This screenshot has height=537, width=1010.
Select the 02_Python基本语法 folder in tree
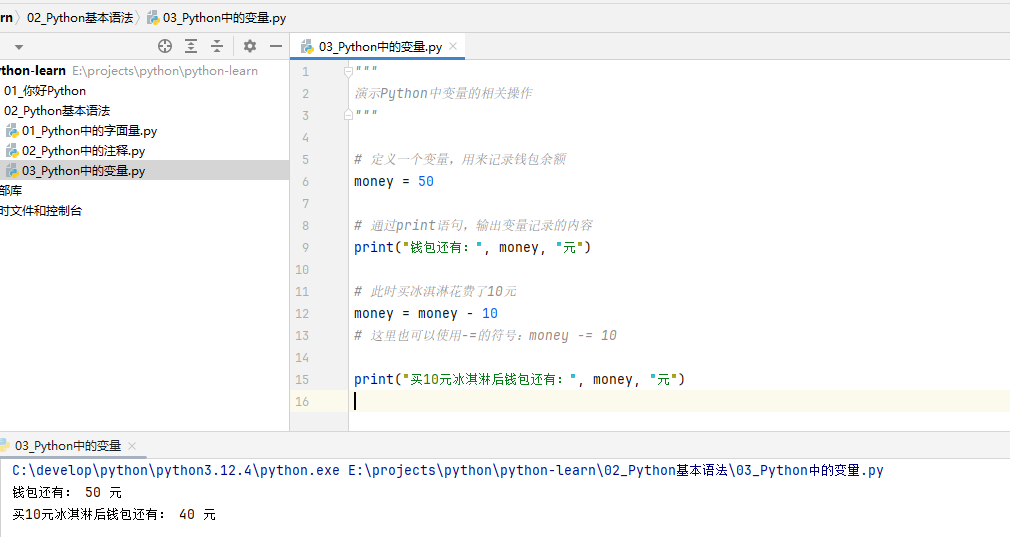click(57, 111)
